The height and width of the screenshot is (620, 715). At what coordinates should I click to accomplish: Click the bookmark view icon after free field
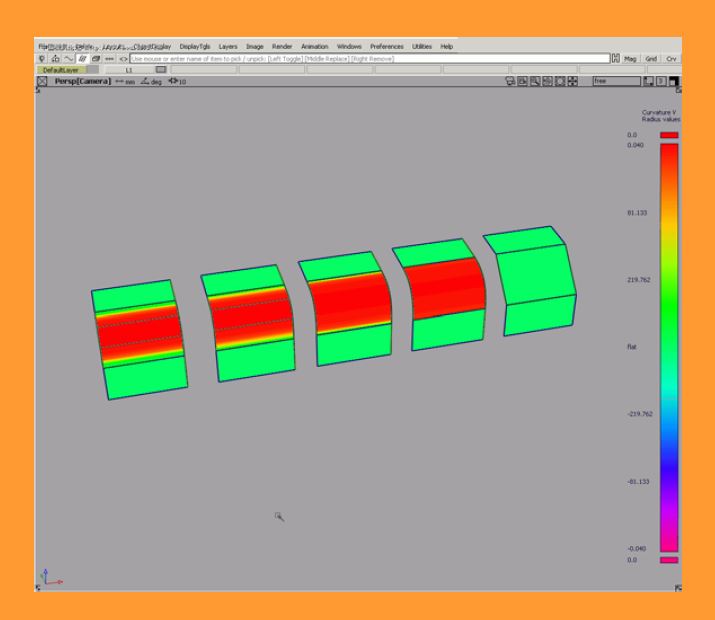click(648, 81)
